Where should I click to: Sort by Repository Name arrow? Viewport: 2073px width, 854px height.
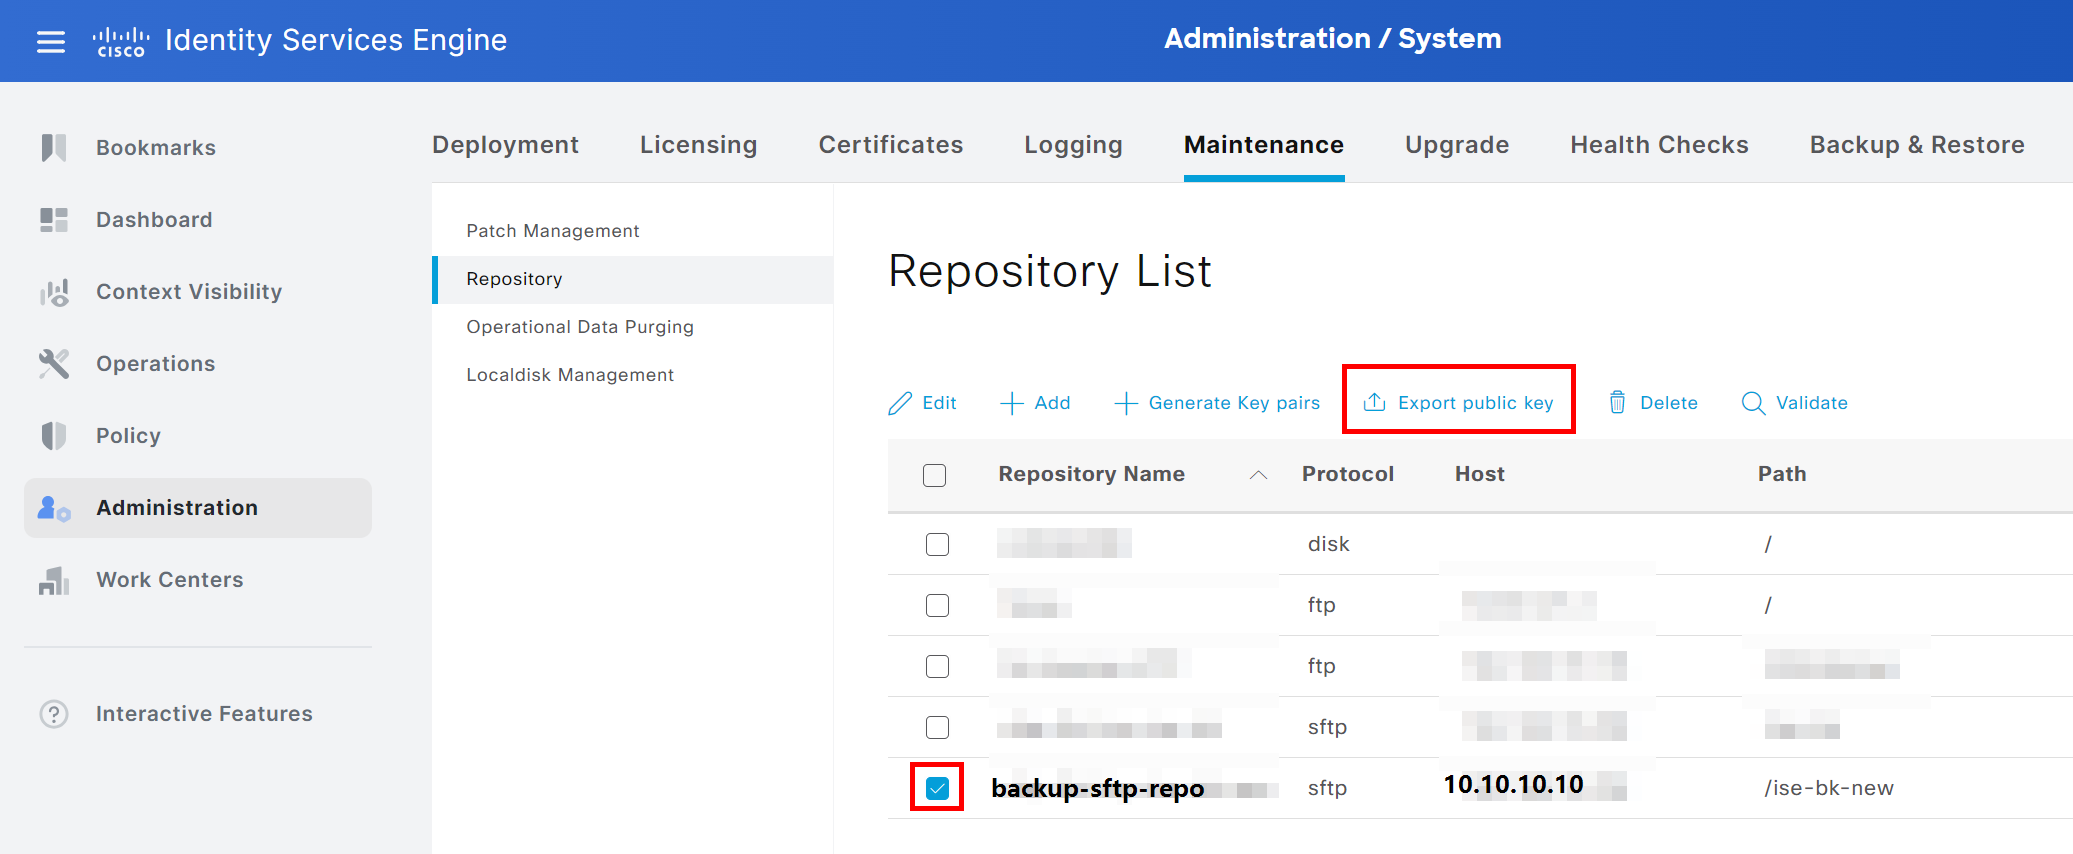(1258, 475)
